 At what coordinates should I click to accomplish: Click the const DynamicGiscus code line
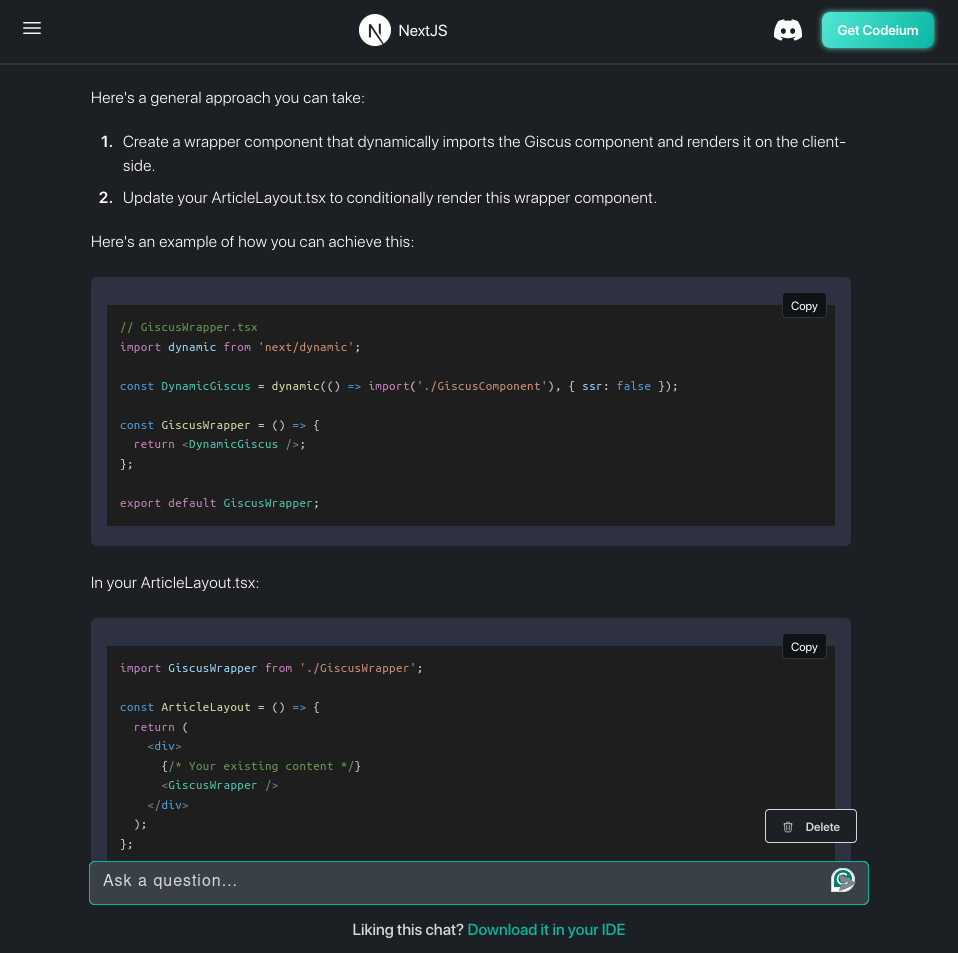coord(398,386)
